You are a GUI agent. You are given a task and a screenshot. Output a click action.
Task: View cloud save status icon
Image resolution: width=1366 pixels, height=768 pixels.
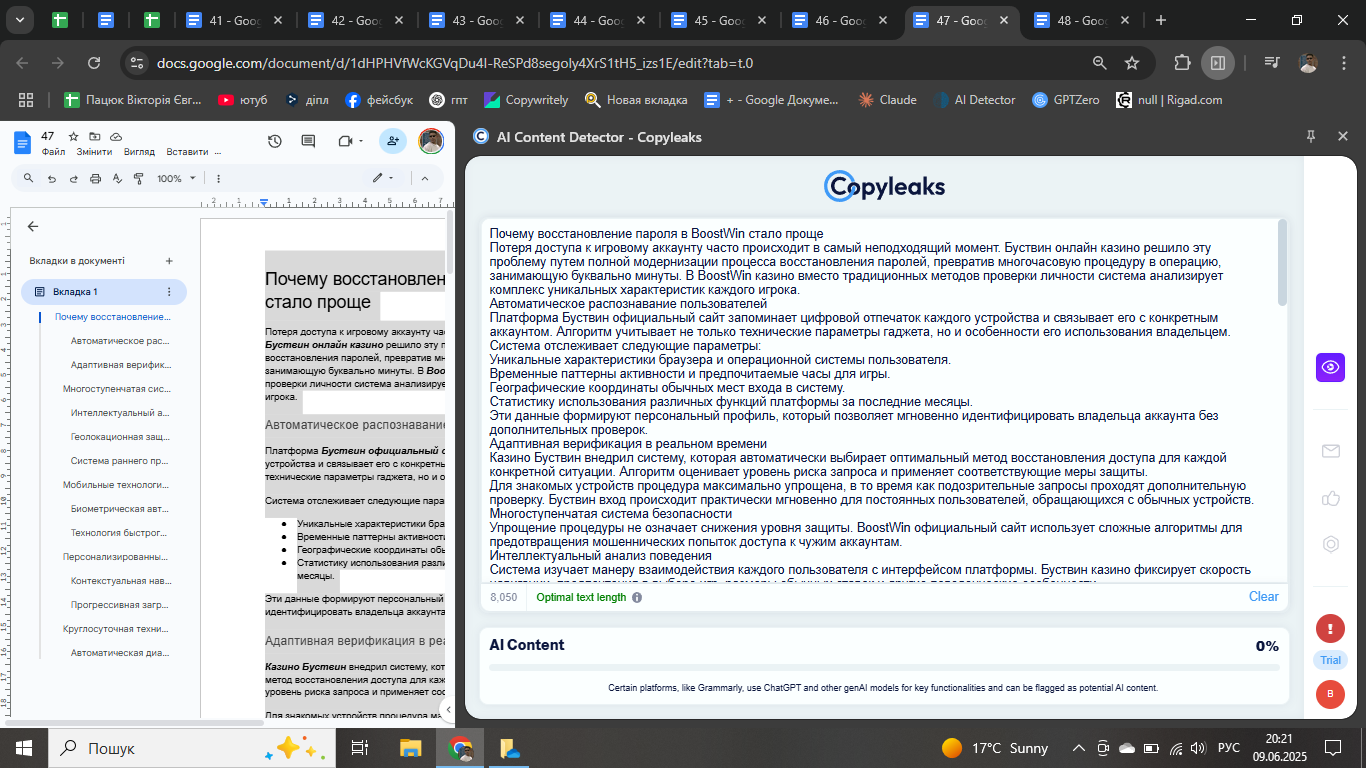(116, 136)
